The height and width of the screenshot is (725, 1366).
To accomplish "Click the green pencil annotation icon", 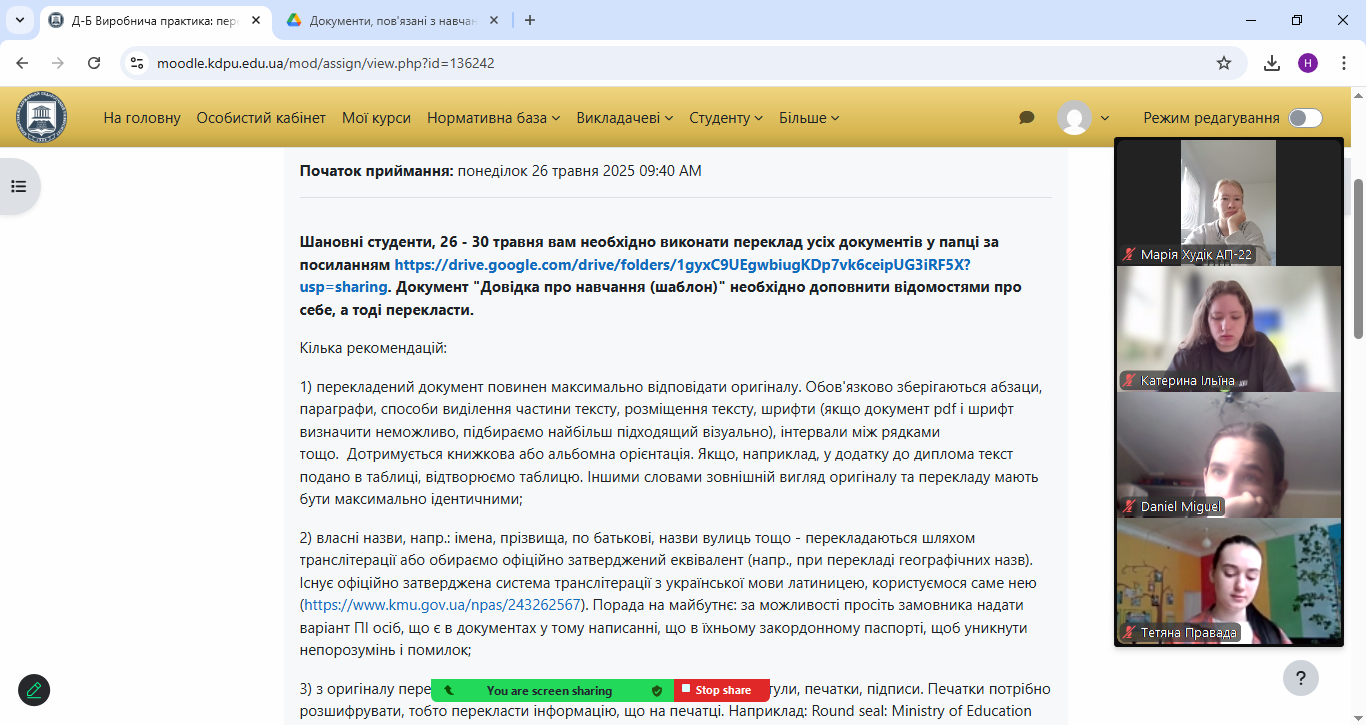I will pyautogui.click(x=34, y=690).
